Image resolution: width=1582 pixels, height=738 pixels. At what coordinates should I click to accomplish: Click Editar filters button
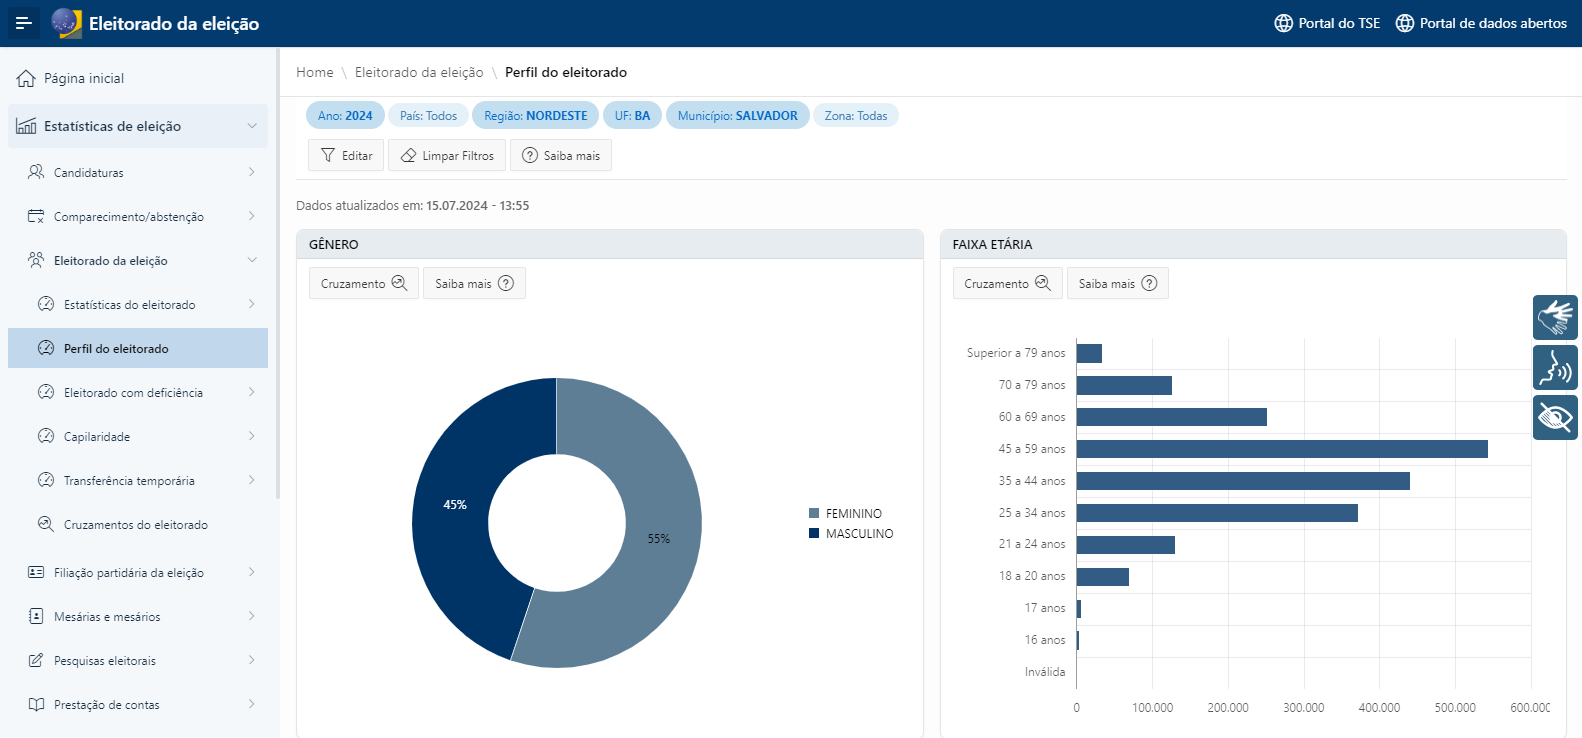[346, 155]
